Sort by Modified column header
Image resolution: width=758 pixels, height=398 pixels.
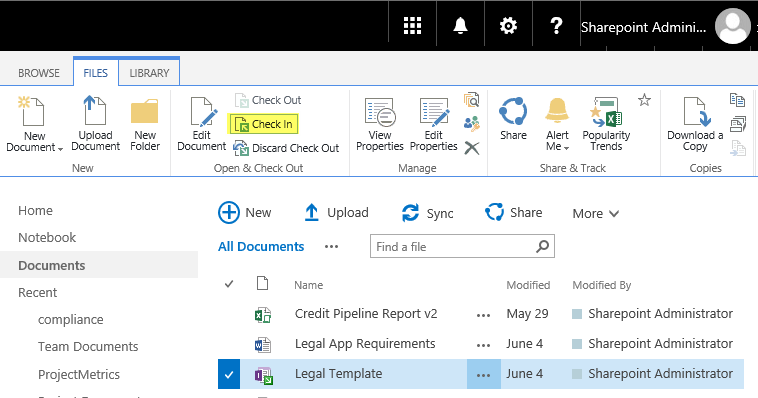coord(528,285)
